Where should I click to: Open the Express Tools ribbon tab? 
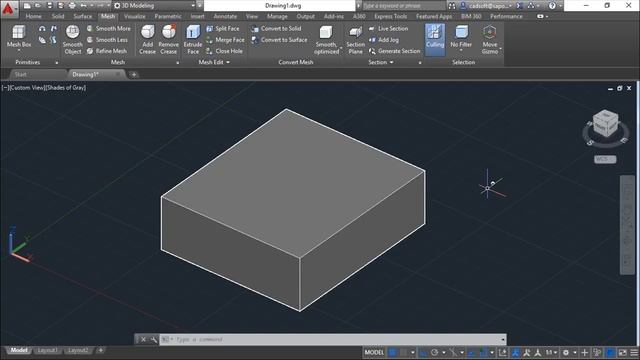(x=391, y=16)
